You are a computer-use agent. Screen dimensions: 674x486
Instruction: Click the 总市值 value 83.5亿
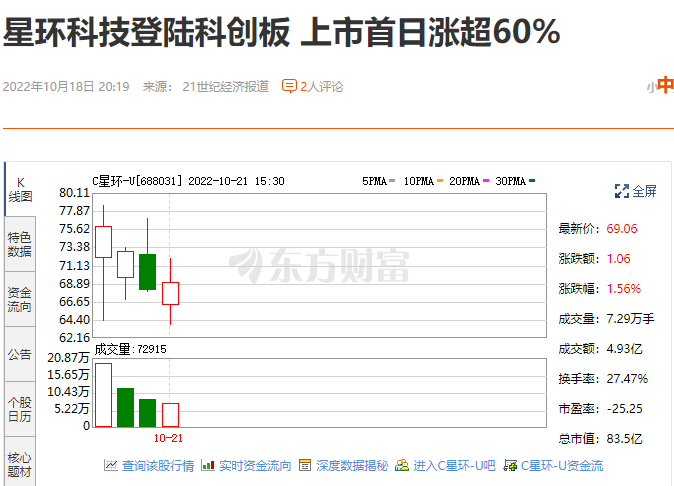click(x=624, y=439)
